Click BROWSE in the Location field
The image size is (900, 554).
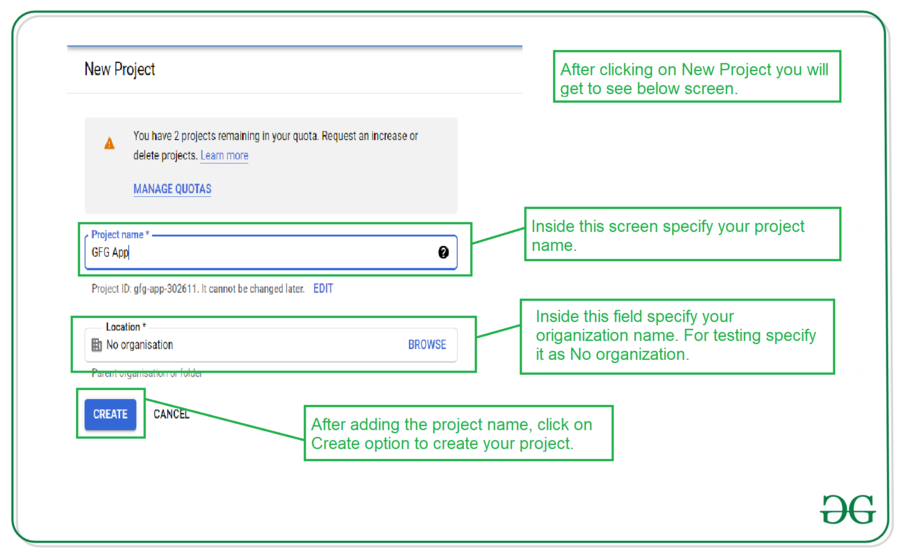coord(427,344)
